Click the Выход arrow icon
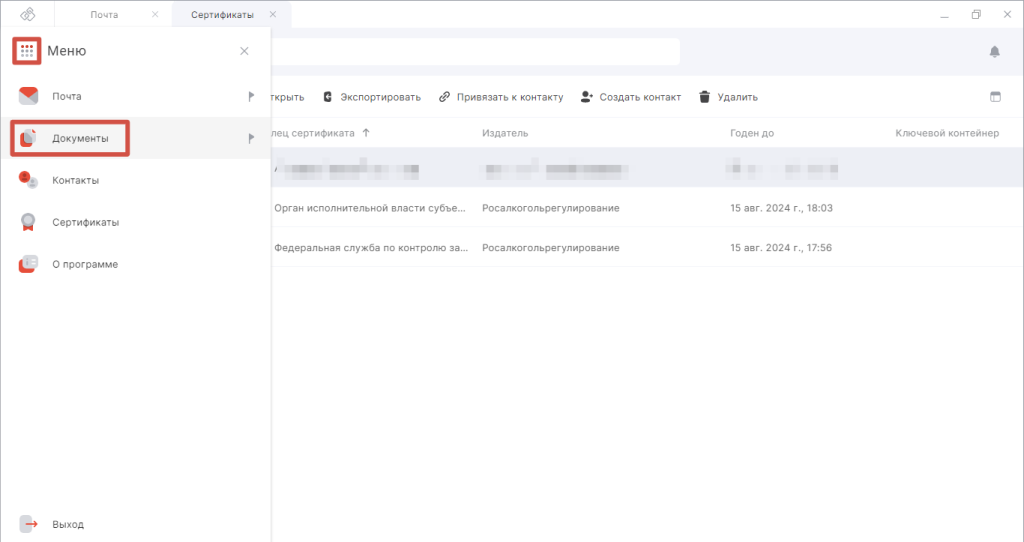This screenshot has height=542, width=1024. pyautogui.click(x=28, y=524)
